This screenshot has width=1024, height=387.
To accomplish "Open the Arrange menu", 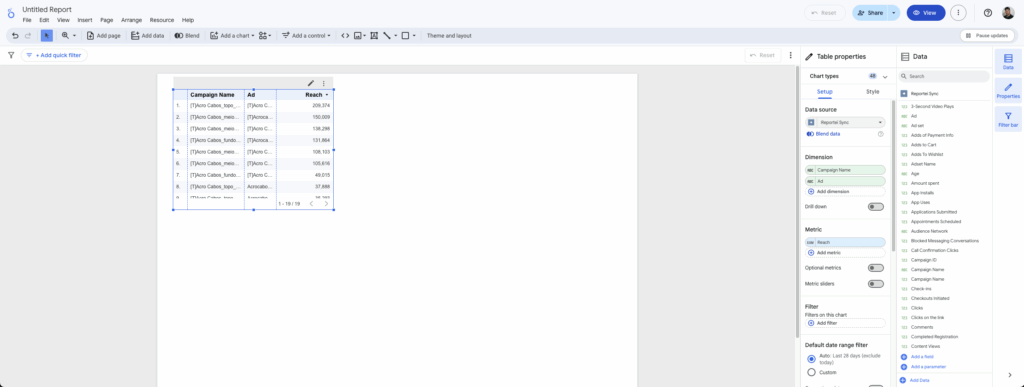I will tap(131, 20).
